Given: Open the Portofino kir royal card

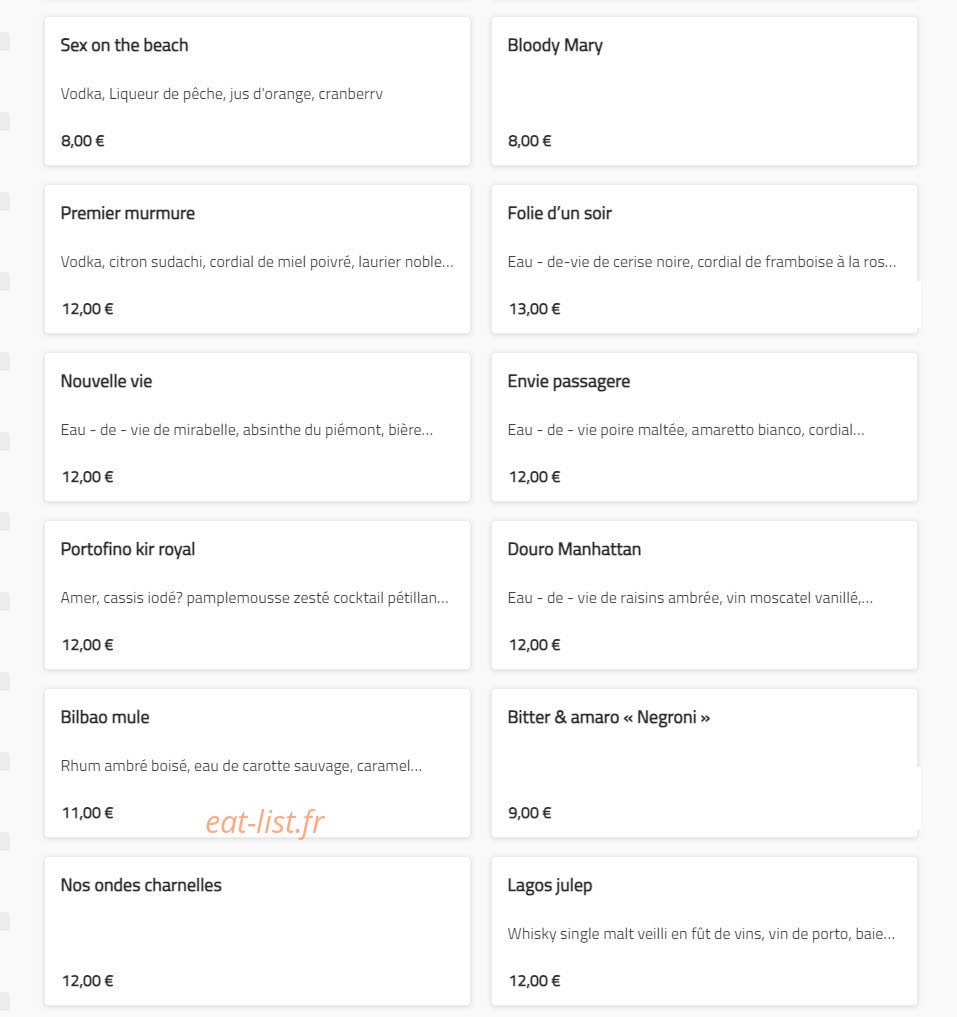Looking at the screenshot, I should click(257, 595).
